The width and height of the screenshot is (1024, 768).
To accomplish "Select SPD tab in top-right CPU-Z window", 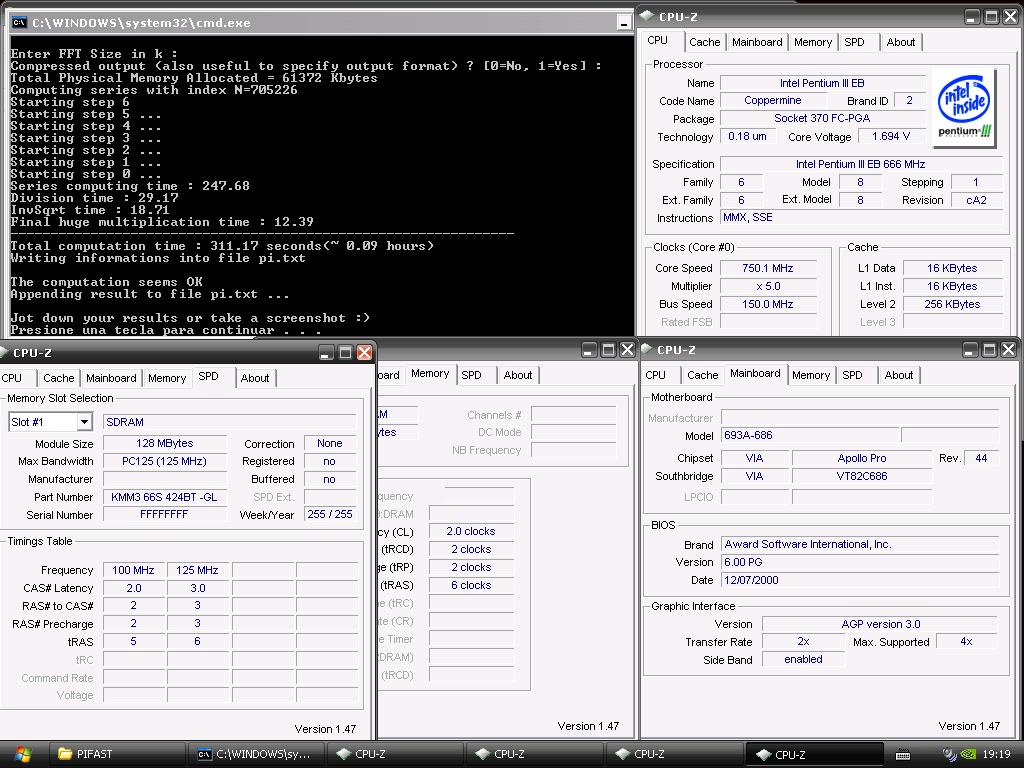I will 854,42.
